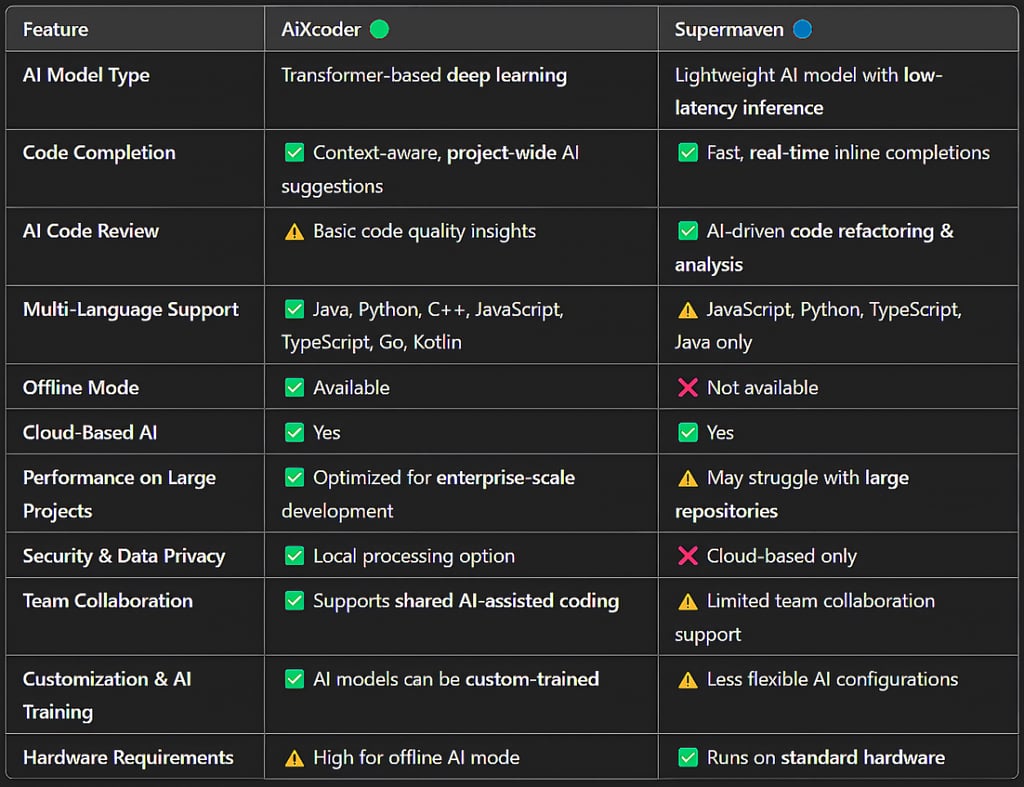Click 'High for offline AI mode' text

coord(417,758)
